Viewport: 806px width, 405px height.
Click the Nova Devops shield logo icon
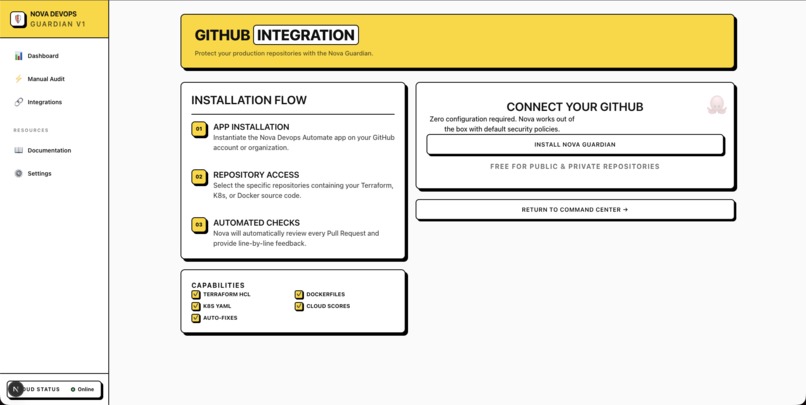coord(18,19)
